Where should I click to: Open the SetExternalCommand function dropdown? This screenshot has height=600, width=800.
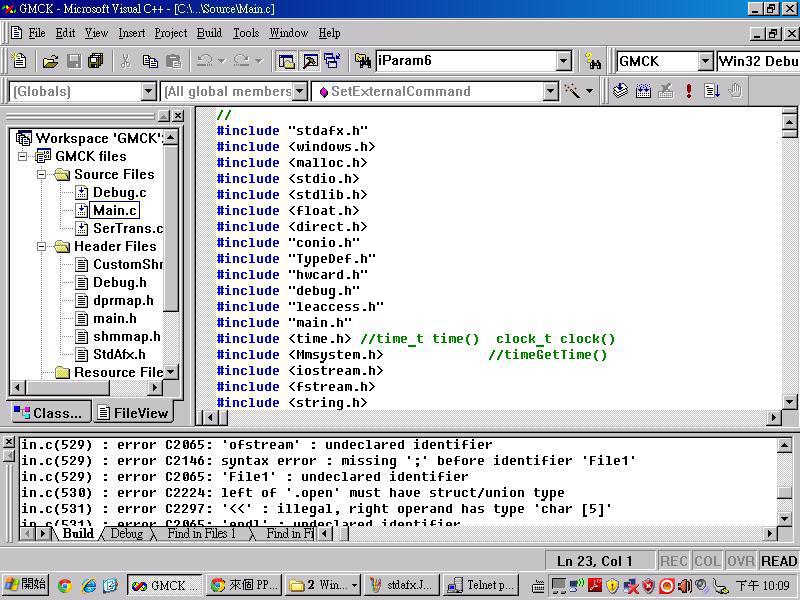(550, 91)
